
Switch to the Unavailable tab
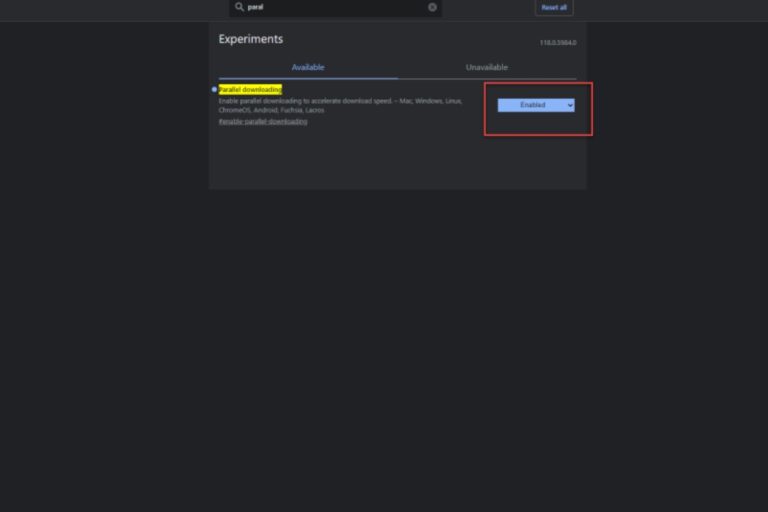point(486,67)
